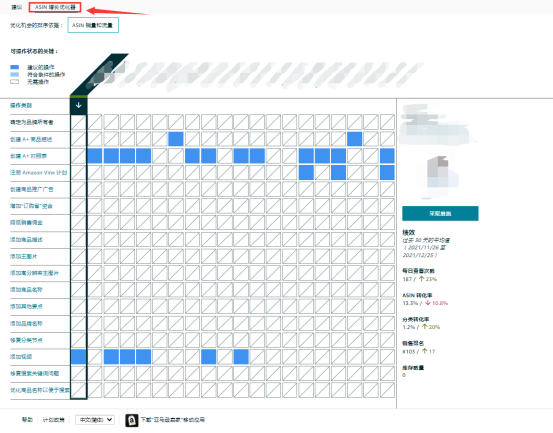Image resolution: width=553 pixels, height=433 pixels.
Task: Switch to the 建议 tab
Action: click(17, 7)
